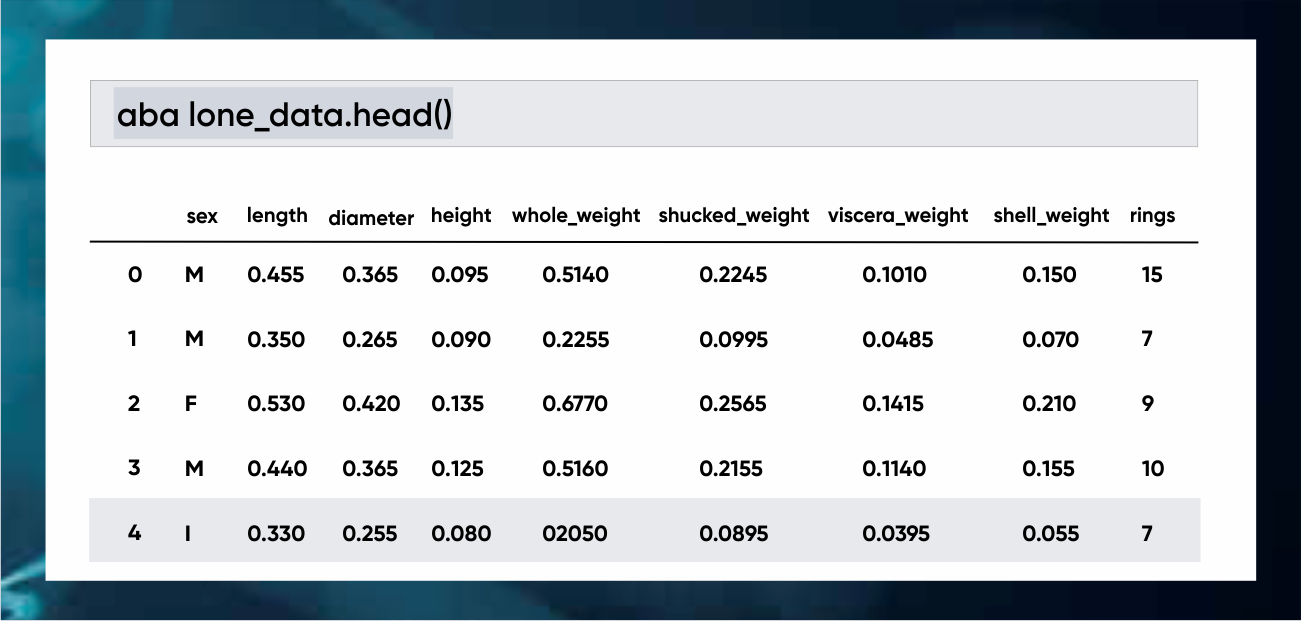Click row index 0
Image resolution: width=1301 pixels, height=621 pixels.
[135, 274]
